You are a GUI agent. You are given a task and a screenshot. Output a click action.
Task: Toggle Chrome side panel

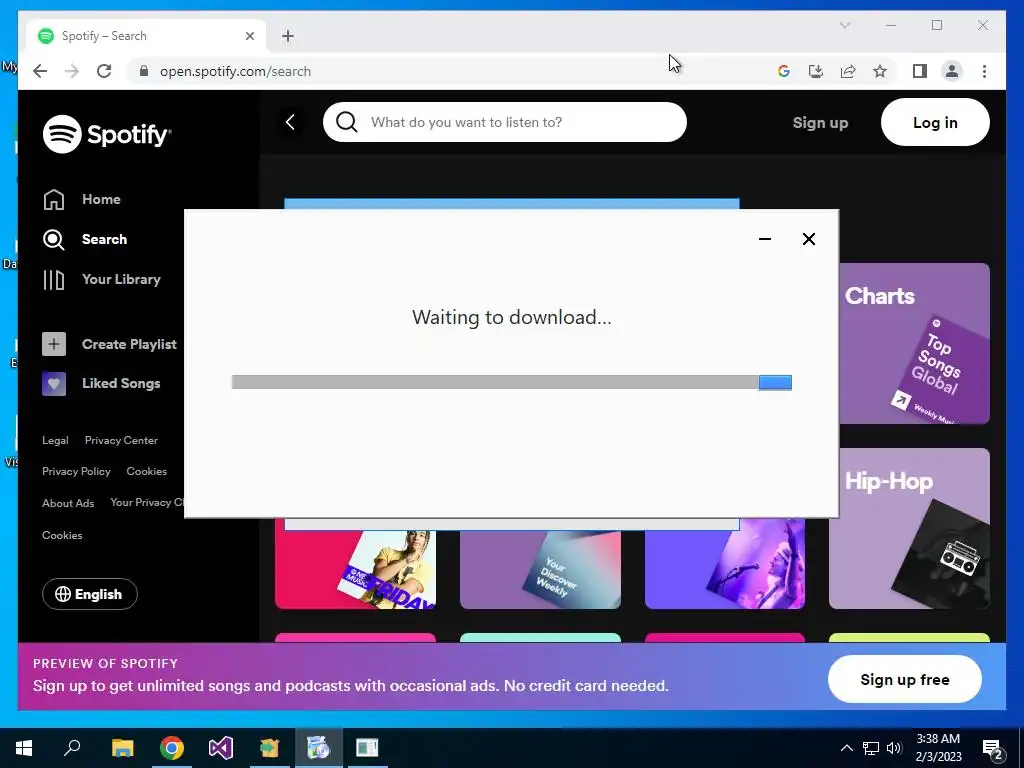(920, 71)
